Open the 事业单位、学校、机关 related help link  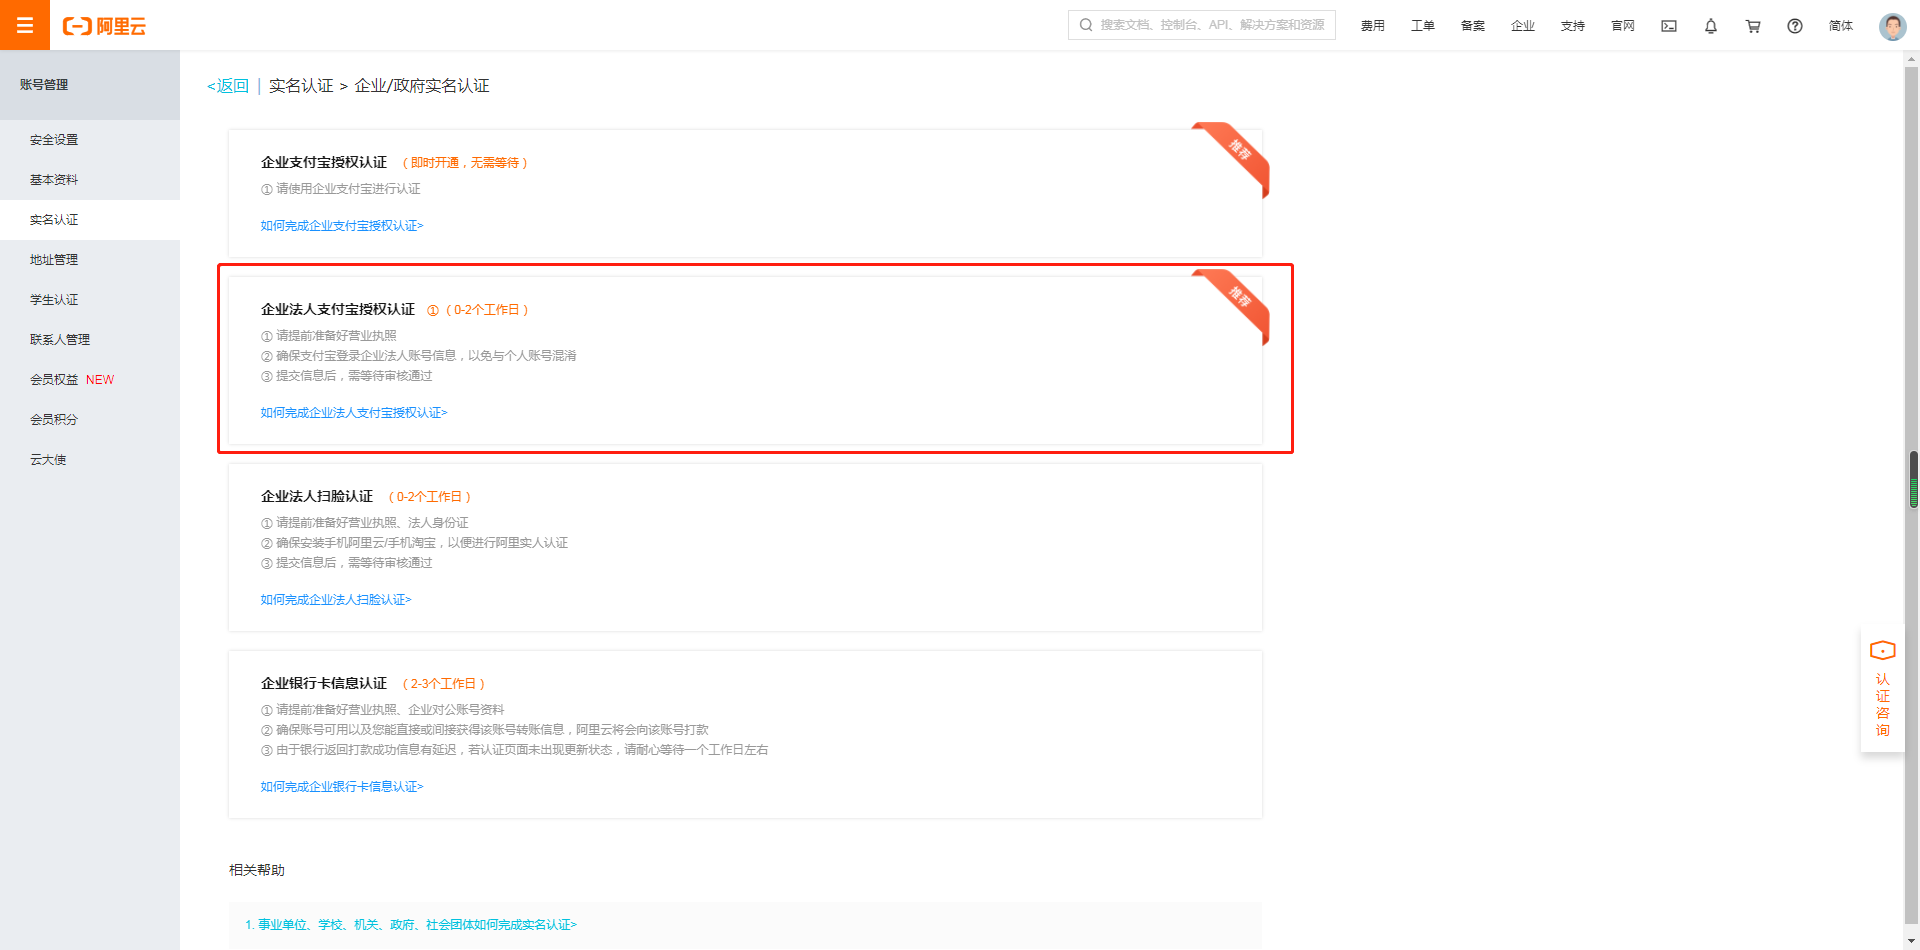pyautogui.click(x=411, y=925)
